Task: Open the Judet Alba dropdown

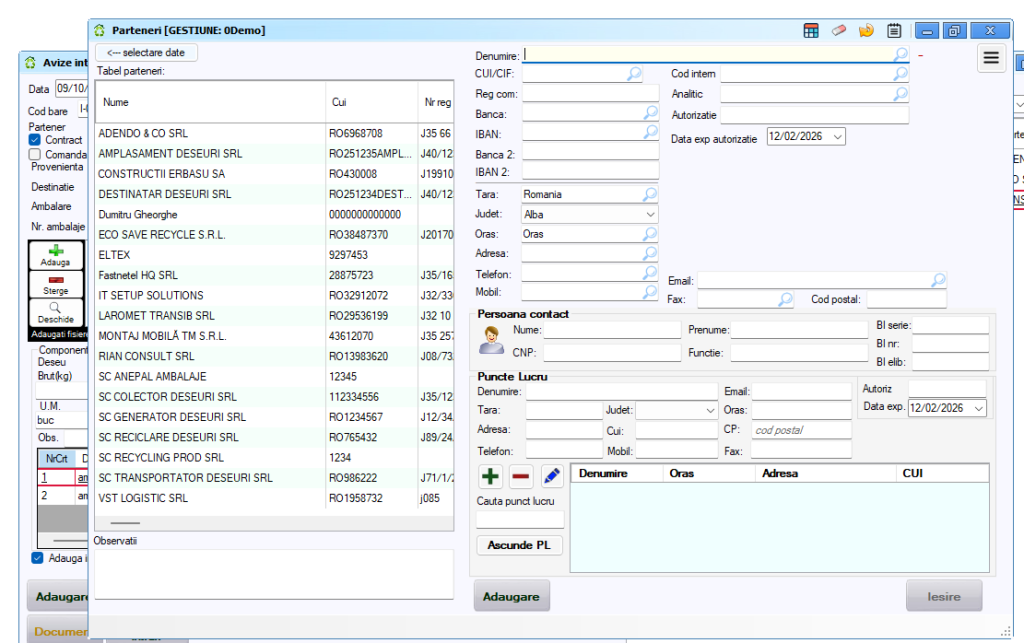Action: [x=650, y=214]
